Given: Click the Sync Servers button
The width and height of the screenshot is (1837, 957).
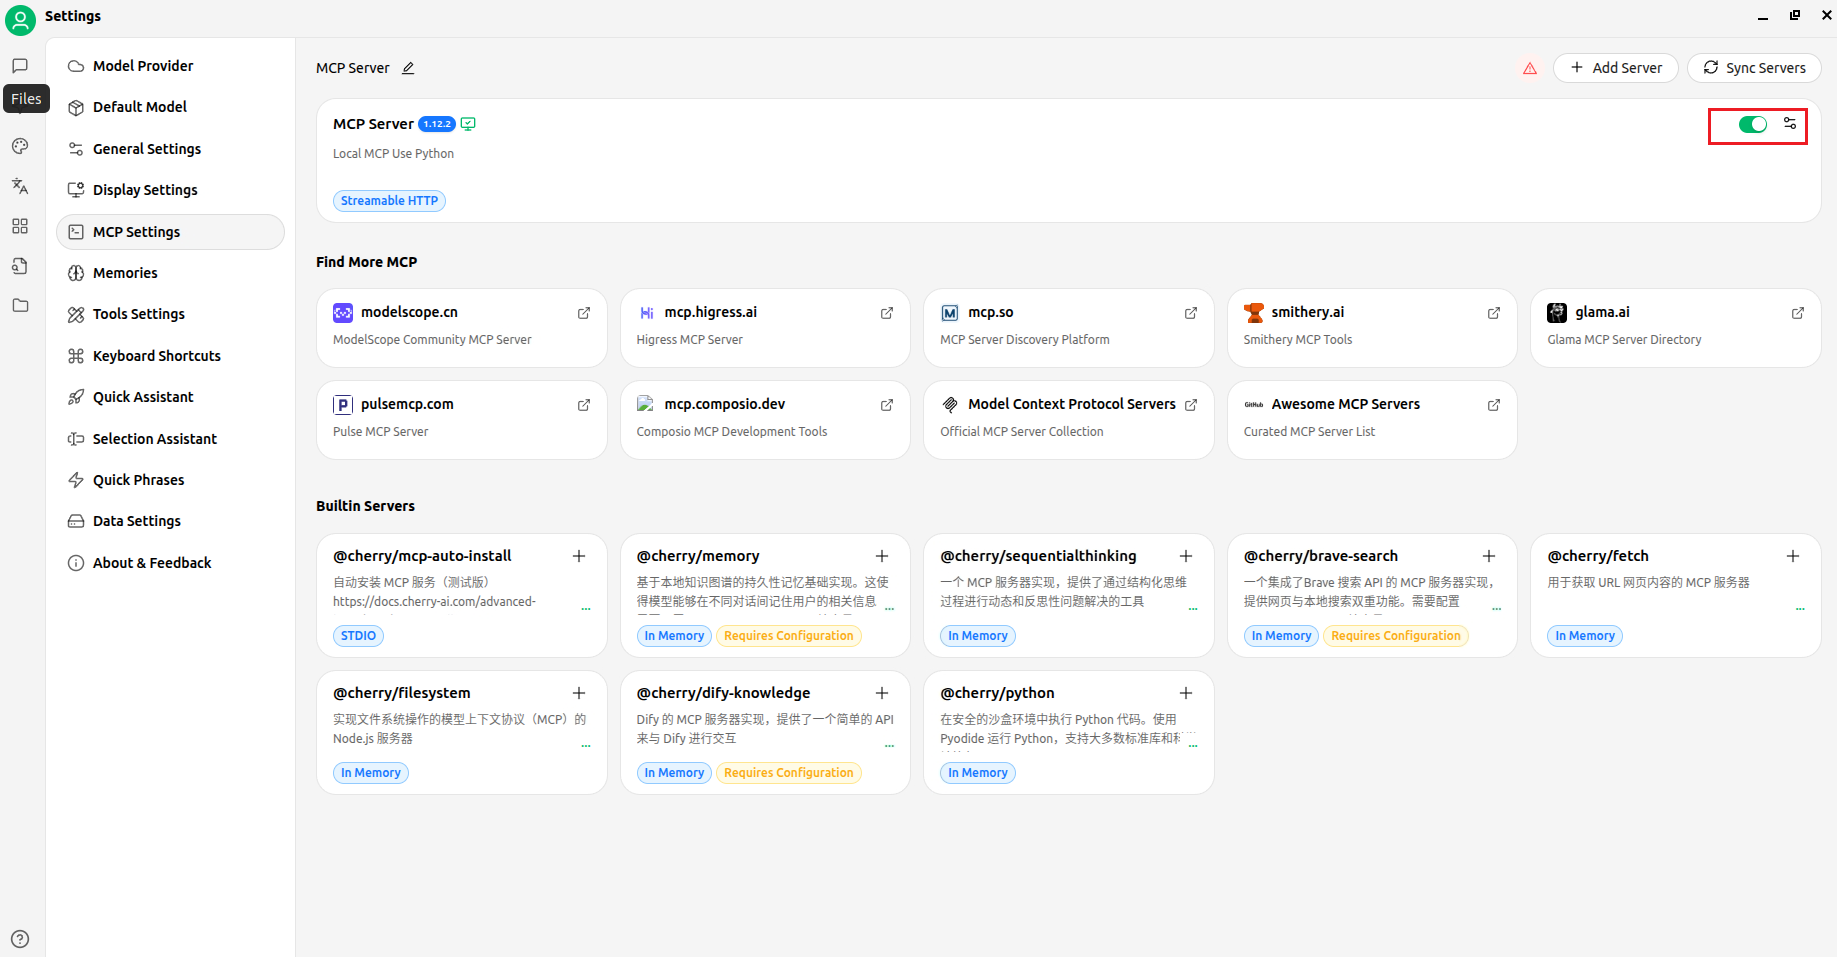Looking at the screenshot, I should 1754,68.
